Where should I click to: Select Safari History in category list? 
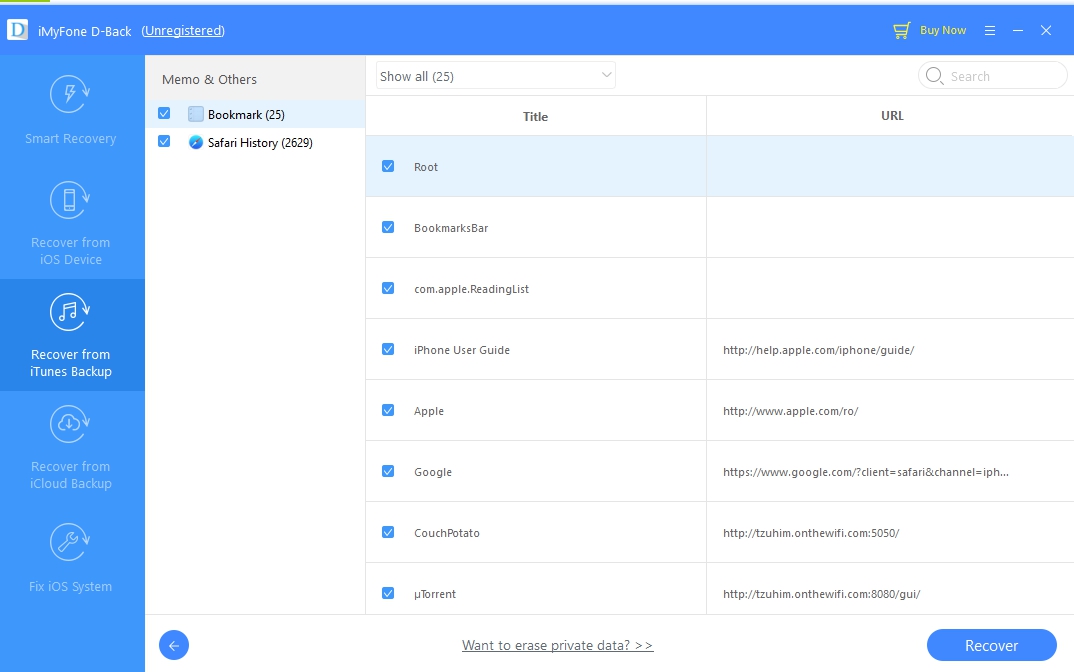coord(259,143)
